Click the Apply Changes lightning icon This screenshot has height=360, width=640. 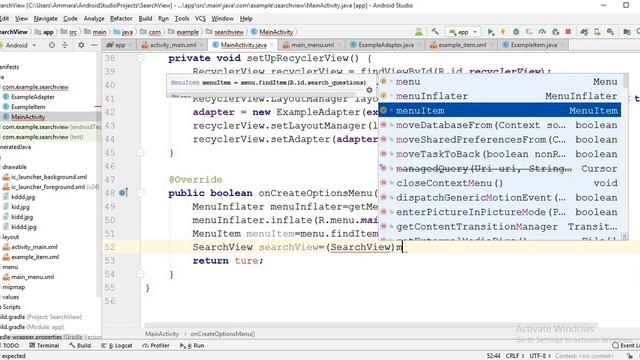tap(503, 32)
